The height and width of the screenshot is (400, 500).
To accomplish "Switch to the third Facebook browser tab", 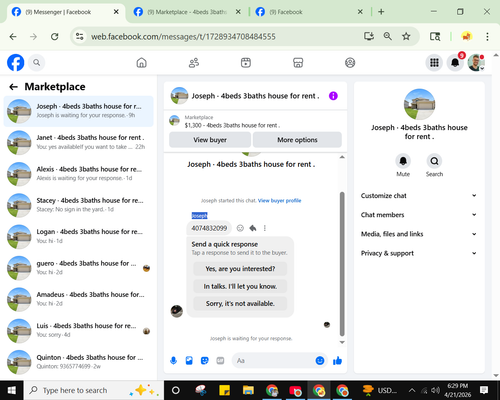I will coord(308,12).
